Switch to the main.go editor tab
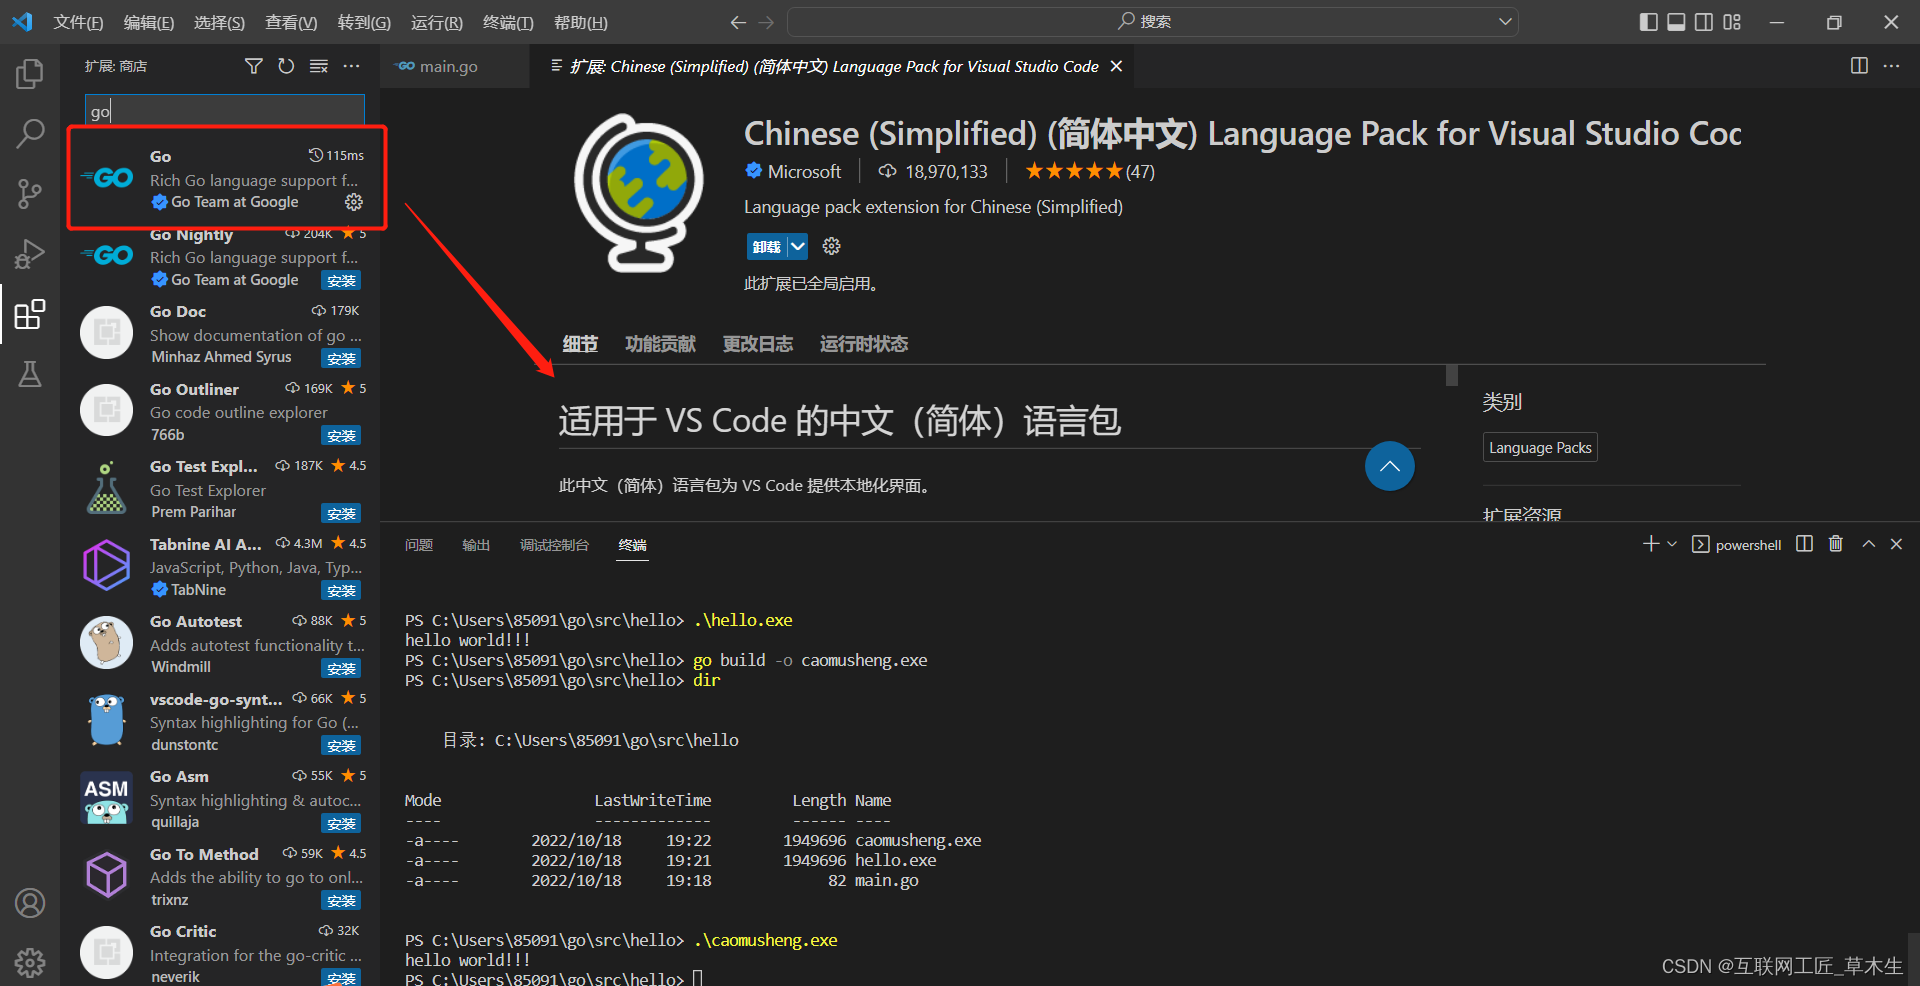The width and height of the screenshot is (1920, 986). (448, 66)
